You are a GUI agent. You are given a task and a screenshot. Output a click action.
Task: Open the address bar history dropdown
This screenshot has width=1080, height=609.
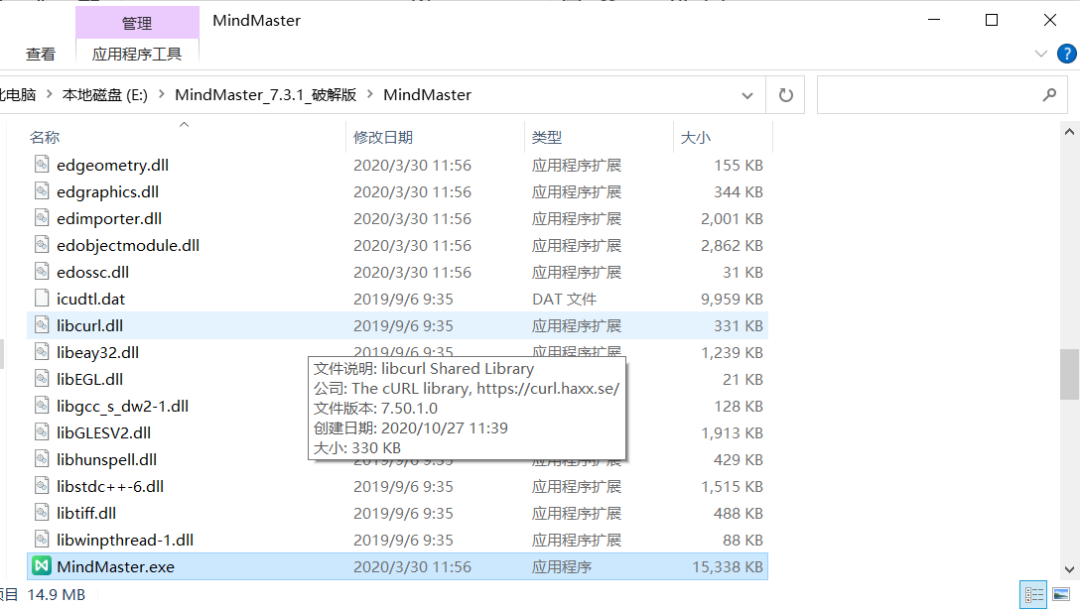(747, 95)
